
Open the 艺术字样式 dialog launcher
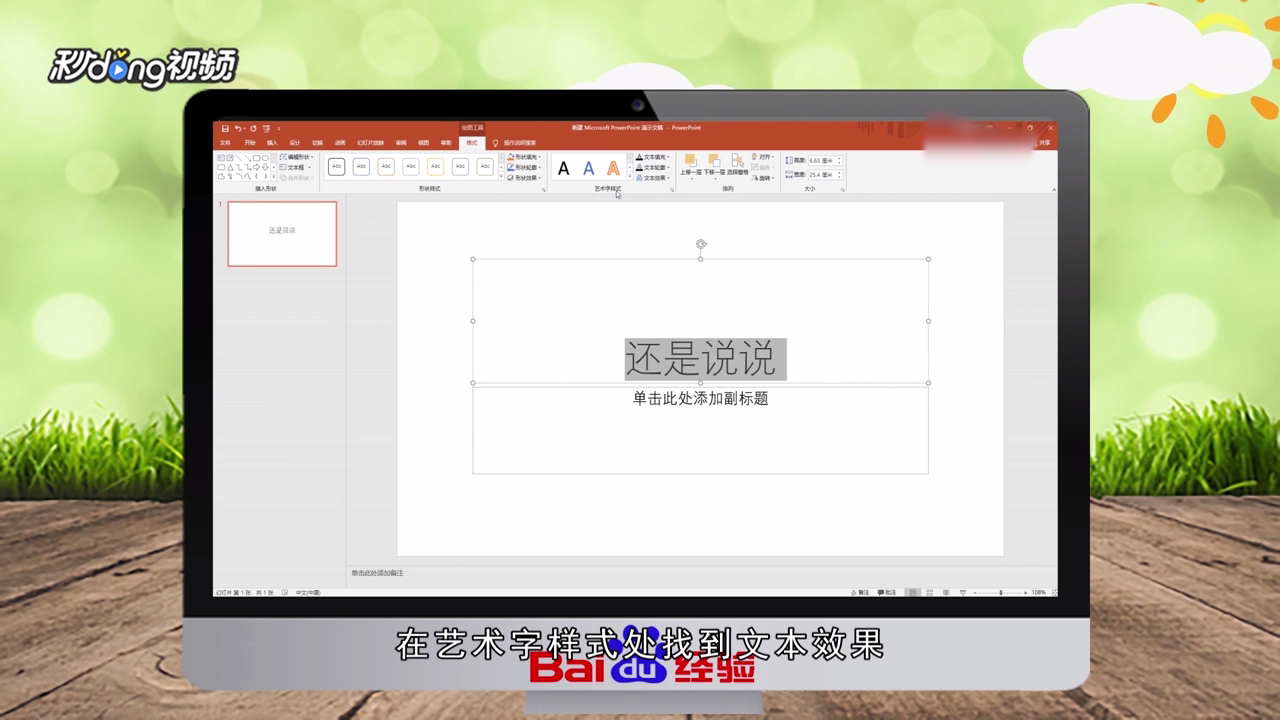672,190
